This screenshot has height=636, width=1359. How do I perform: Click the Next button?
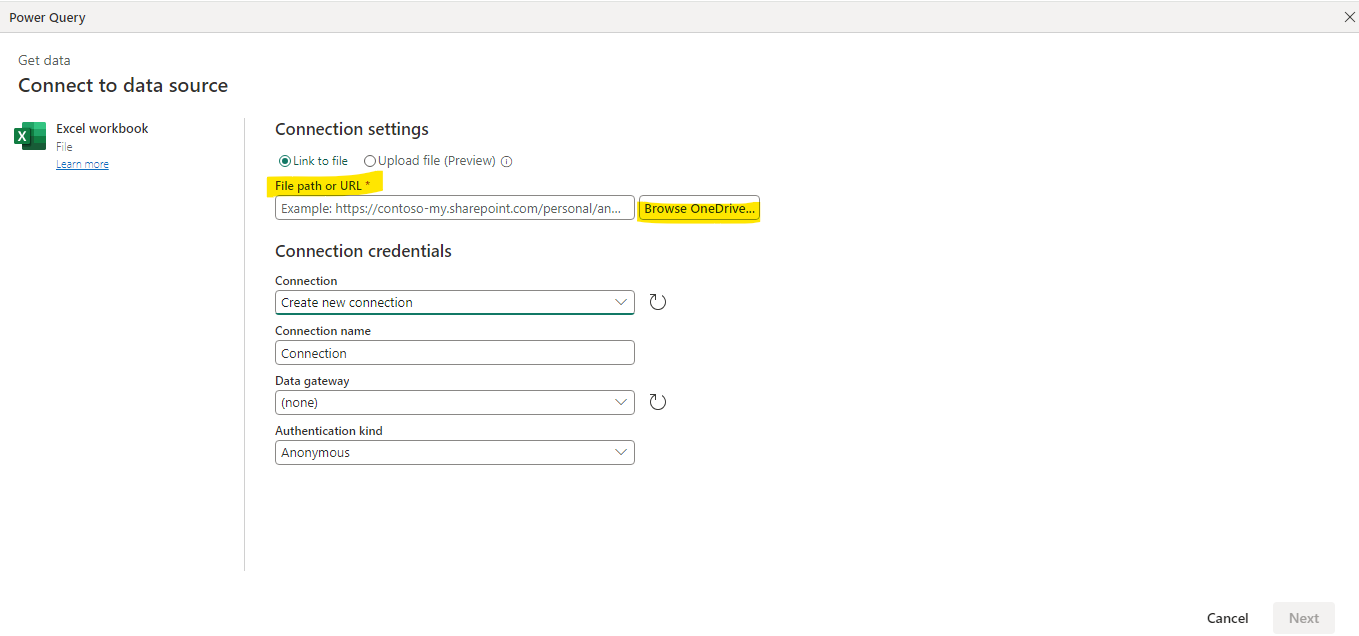point(1303,617)
